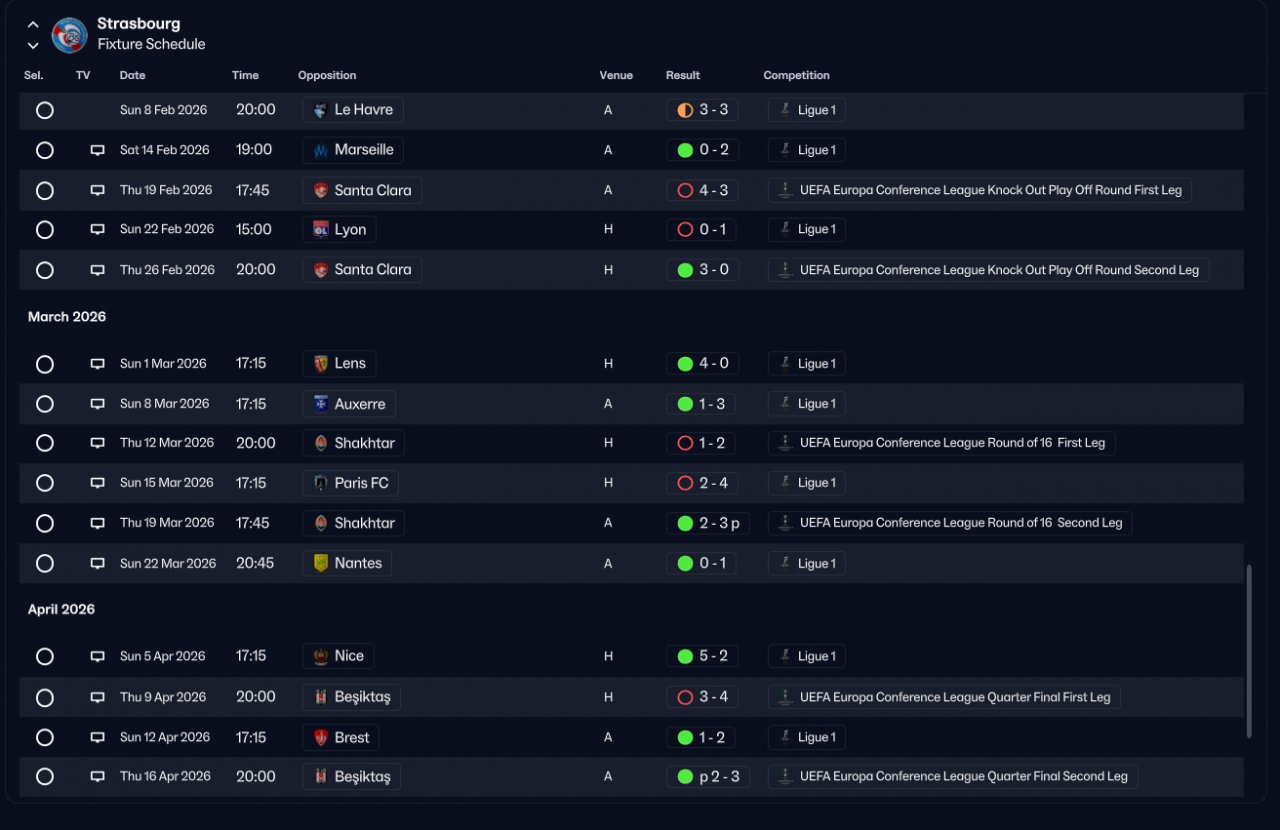Click the Strasbourg club crest icon
The width and height of the screenshot is (1280, 830).
click(x=69, y=35)
